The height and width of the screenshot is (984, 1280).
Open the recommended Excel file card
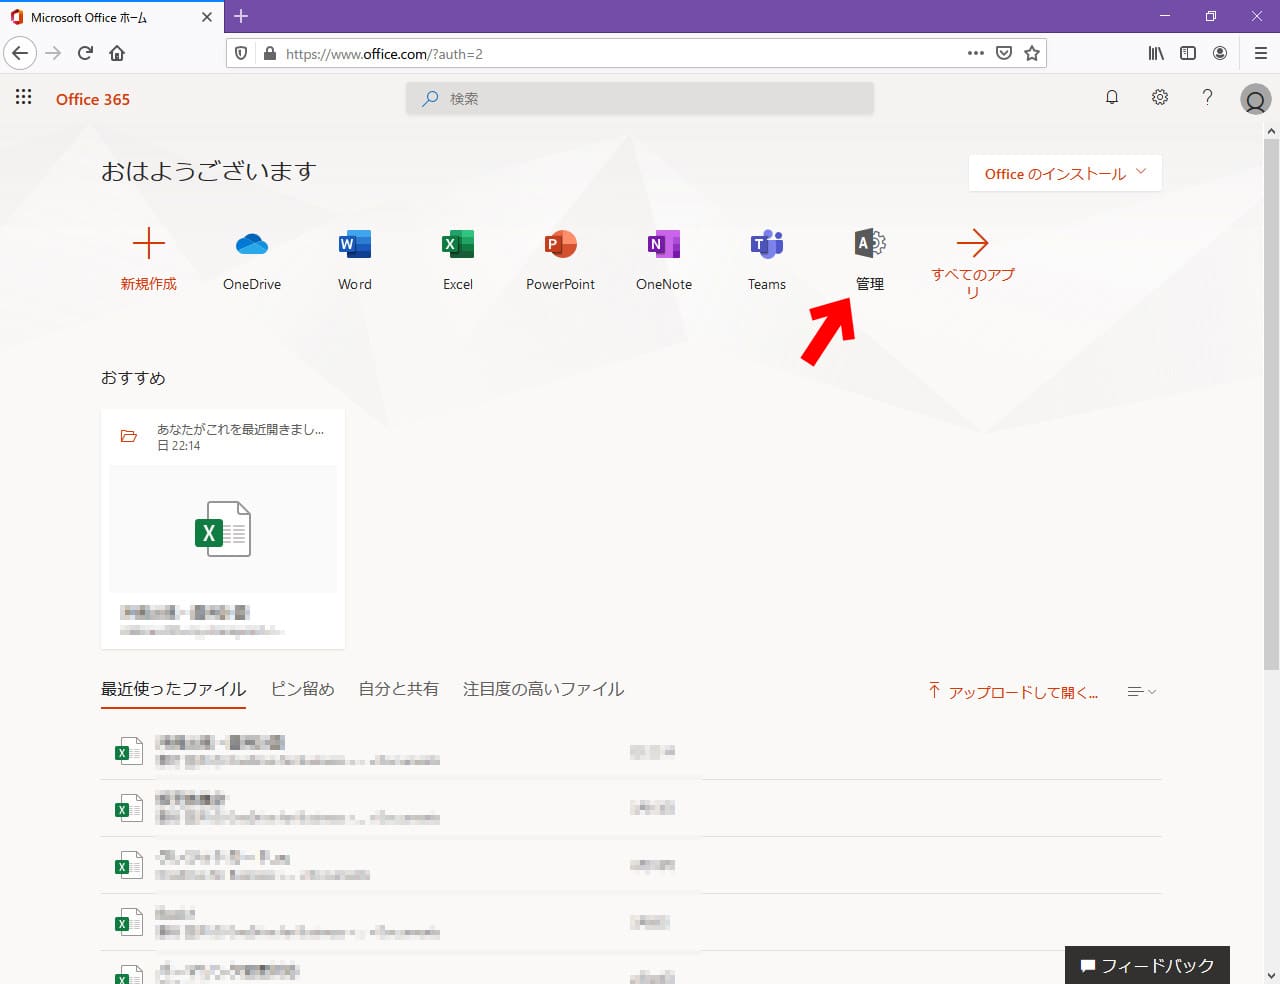pos(223,529)
